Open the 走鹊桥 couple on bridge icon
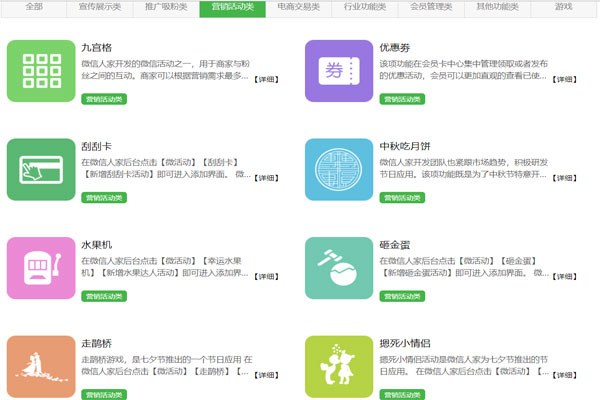 click(41, 367)
